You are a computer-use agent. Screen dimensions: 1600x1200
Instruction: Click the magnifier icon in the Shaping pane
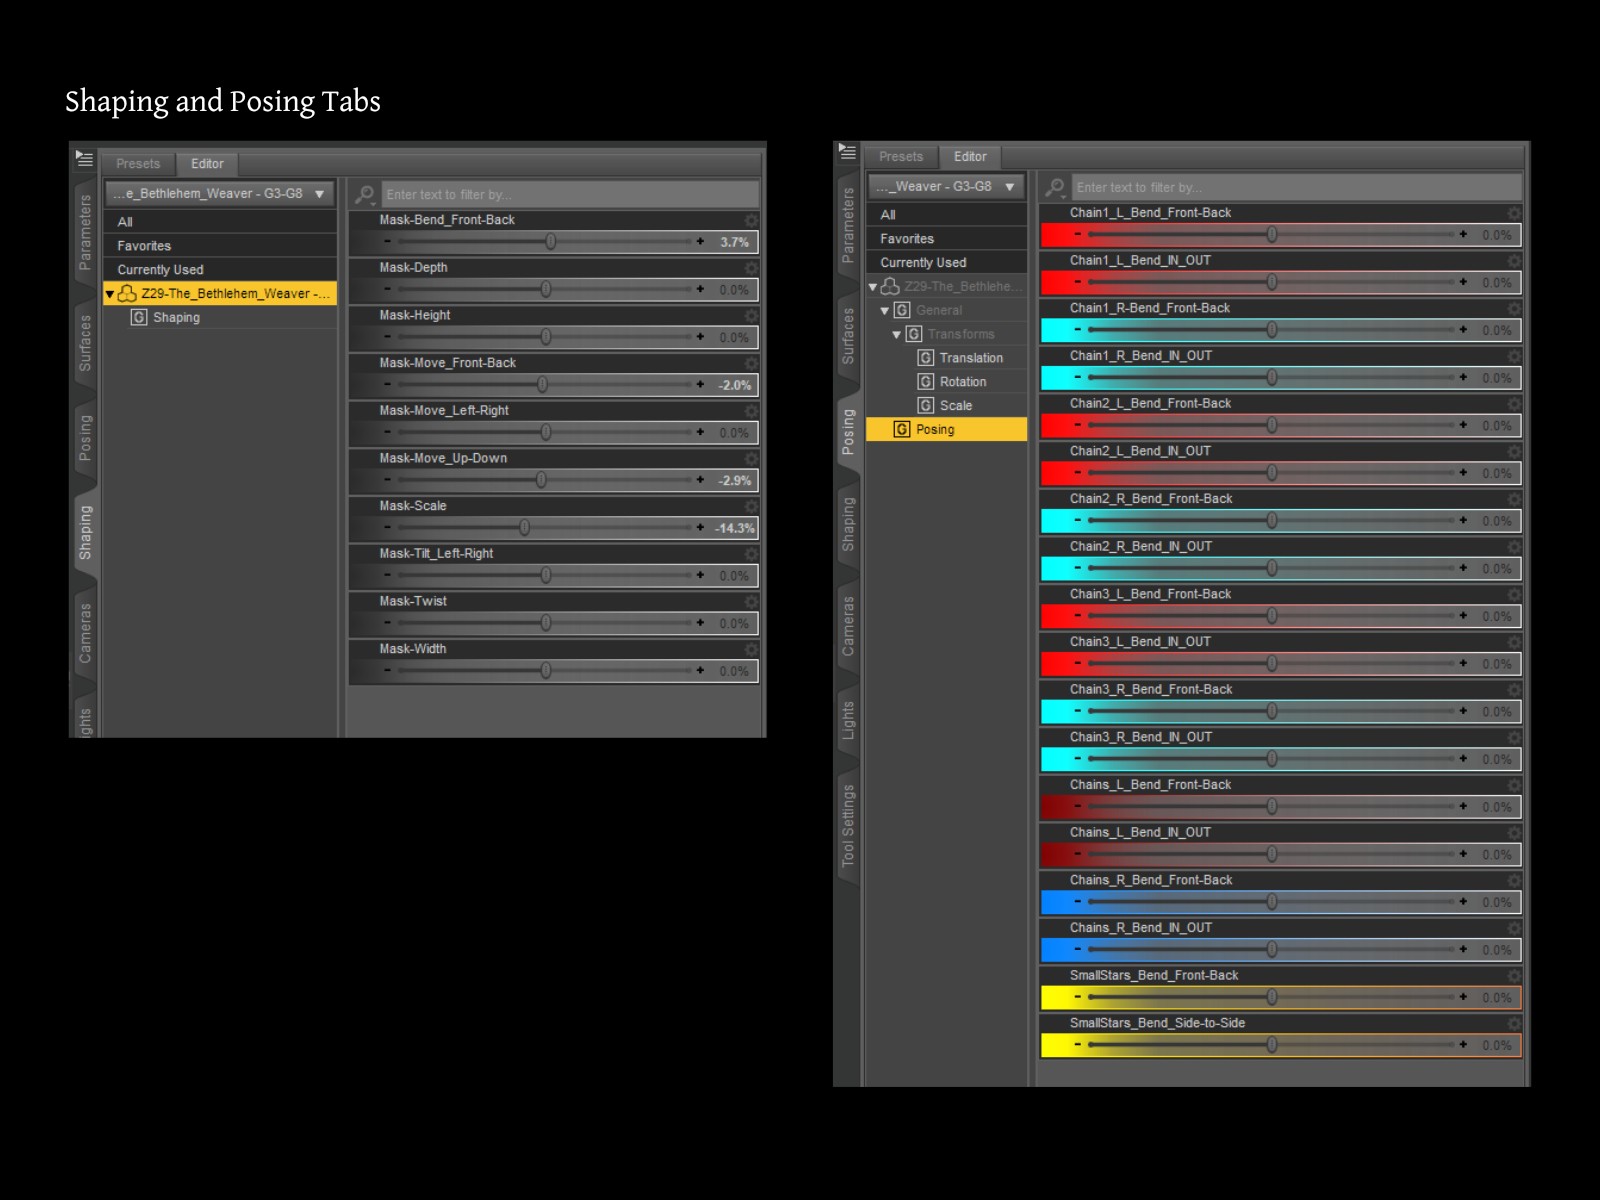(365, 194)
